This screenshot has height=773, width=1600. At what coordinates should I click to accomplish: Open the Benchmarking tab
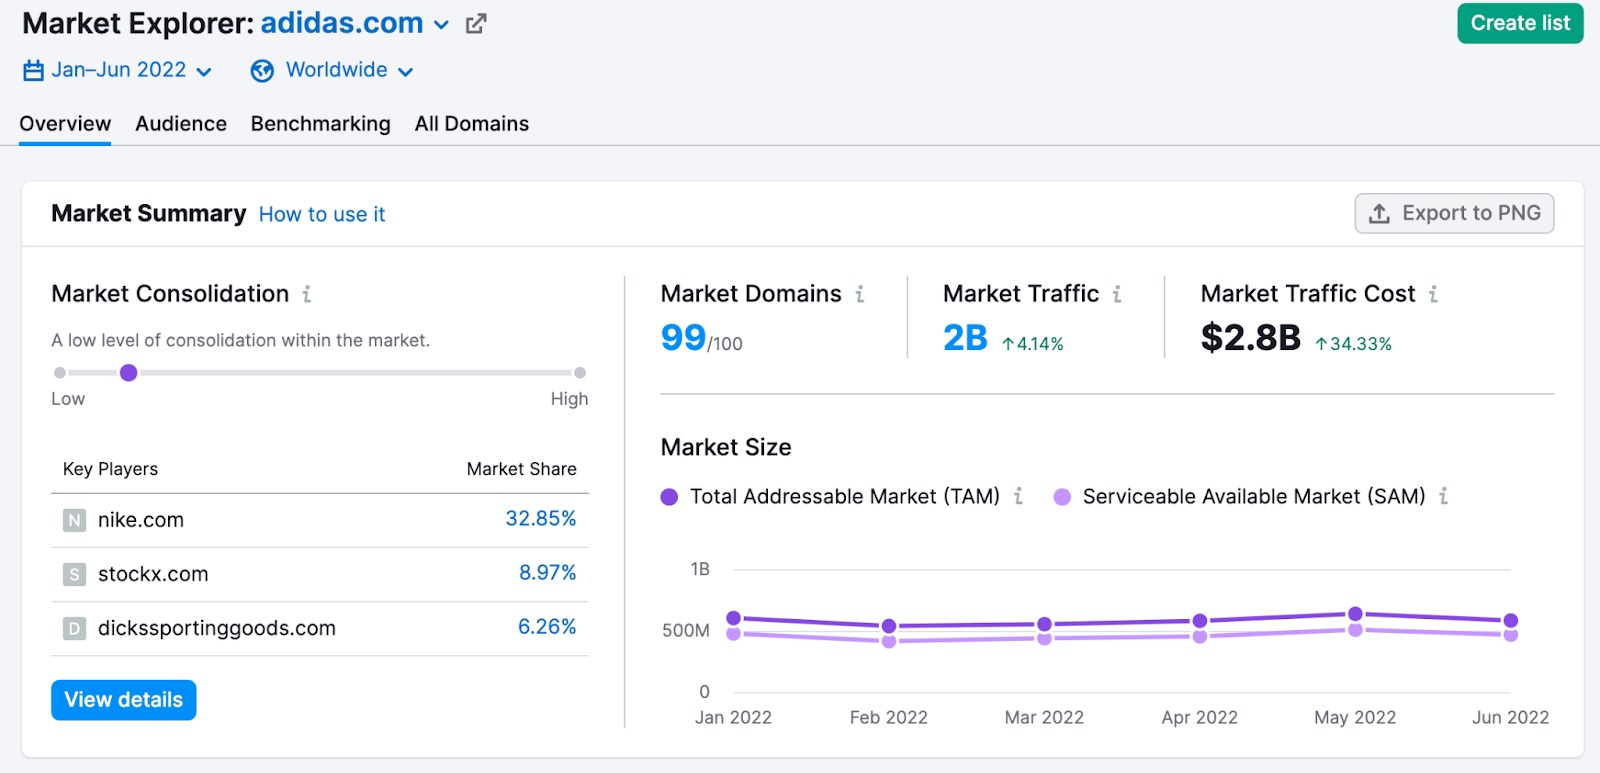click(320, 124)
